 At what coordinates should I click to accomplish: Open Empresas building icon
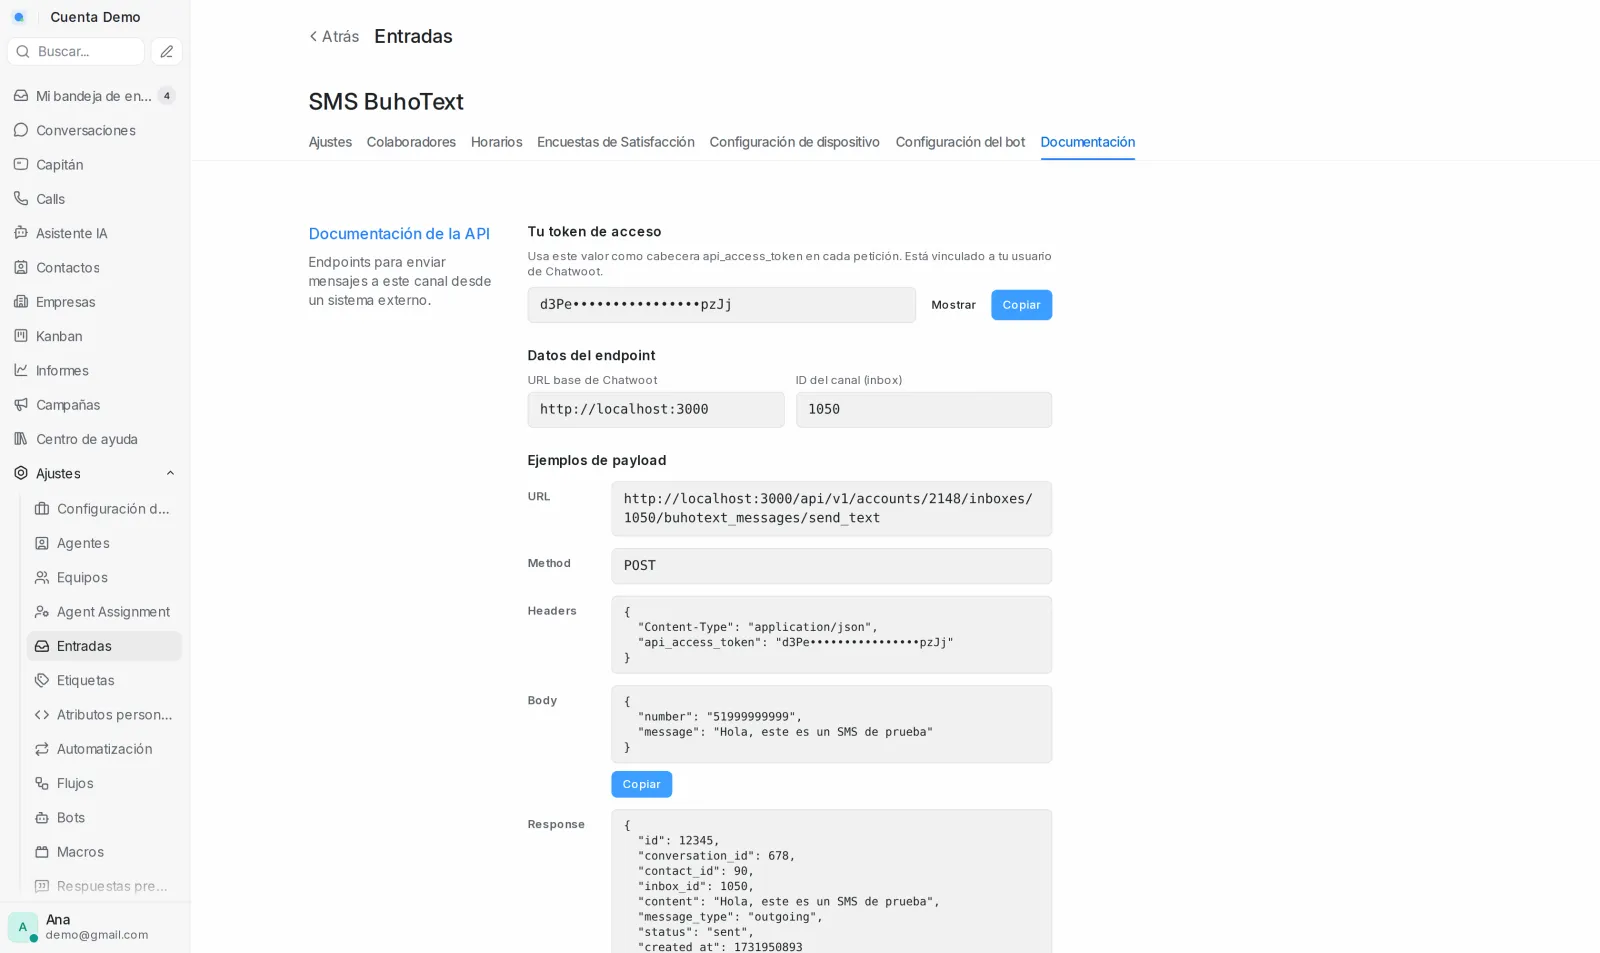click(21, 301)
